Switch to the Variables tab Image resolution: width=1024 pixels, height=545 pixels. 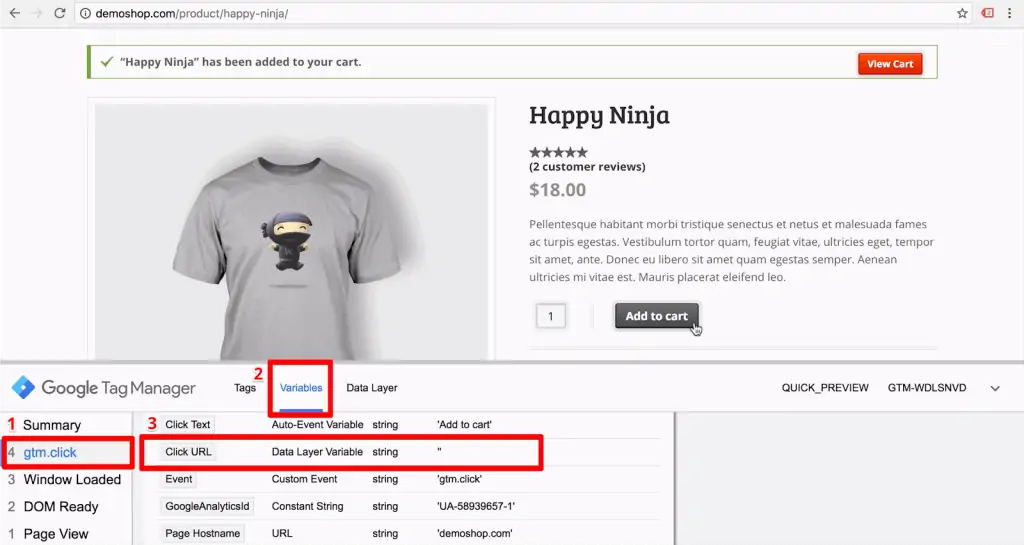(x=301, y=388)
